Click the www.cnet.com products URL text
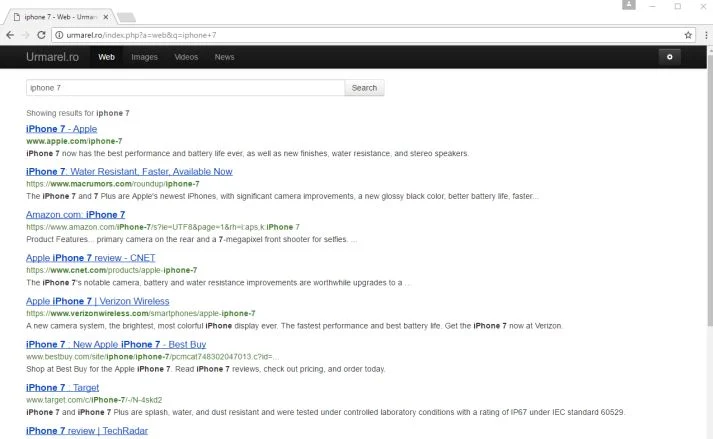 111,270
